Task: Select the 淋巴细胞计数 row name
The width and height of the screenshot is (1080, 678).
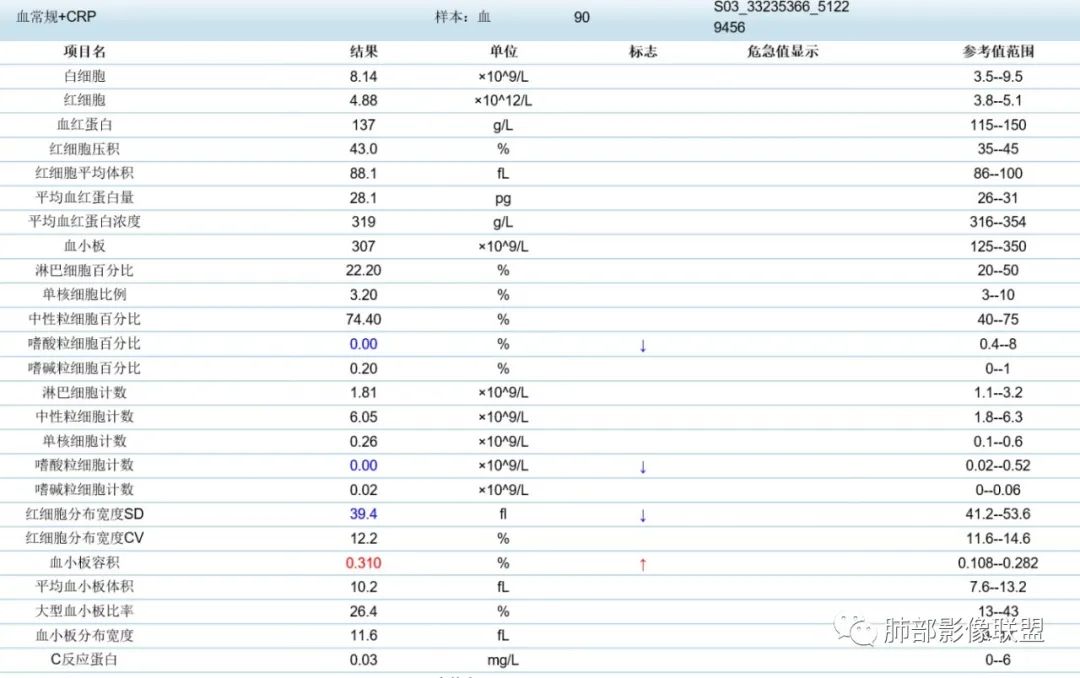Action: [x=85, y=393]
